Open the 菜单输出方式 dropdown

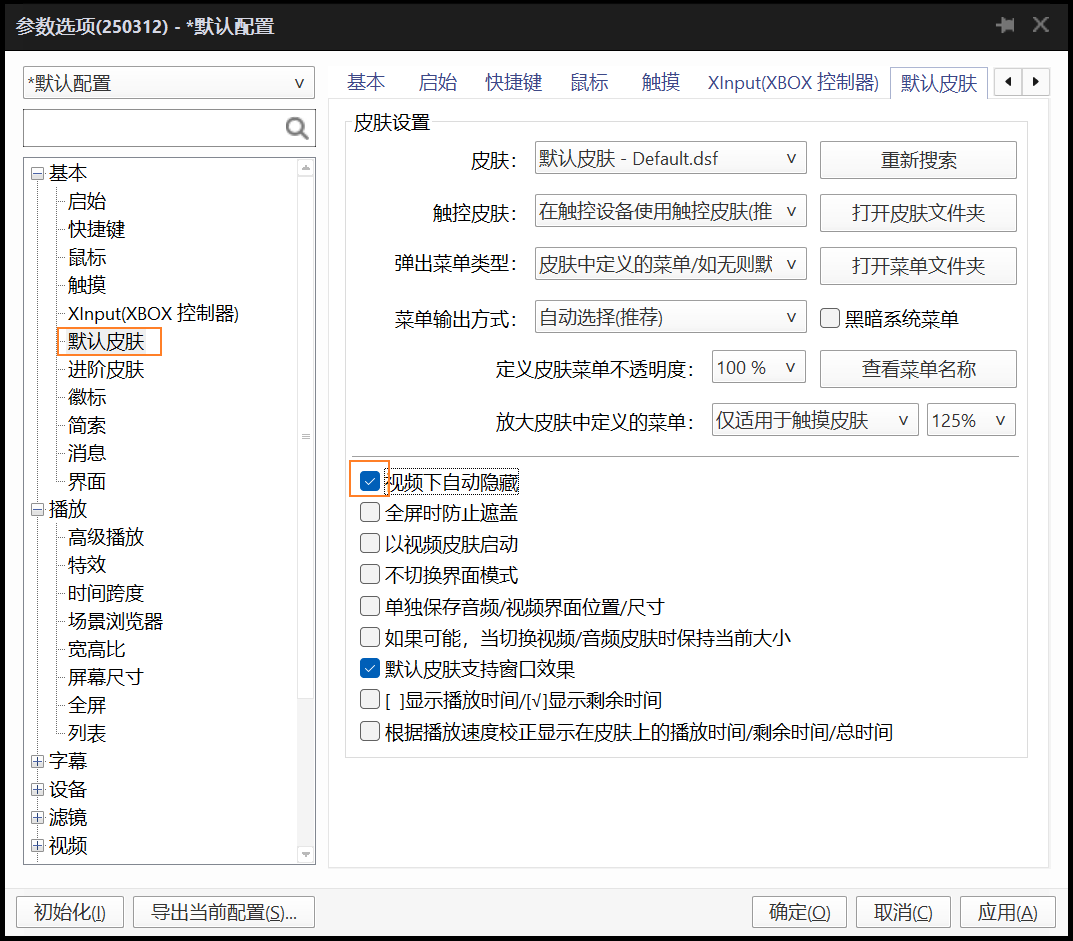(x=671, y=317)
